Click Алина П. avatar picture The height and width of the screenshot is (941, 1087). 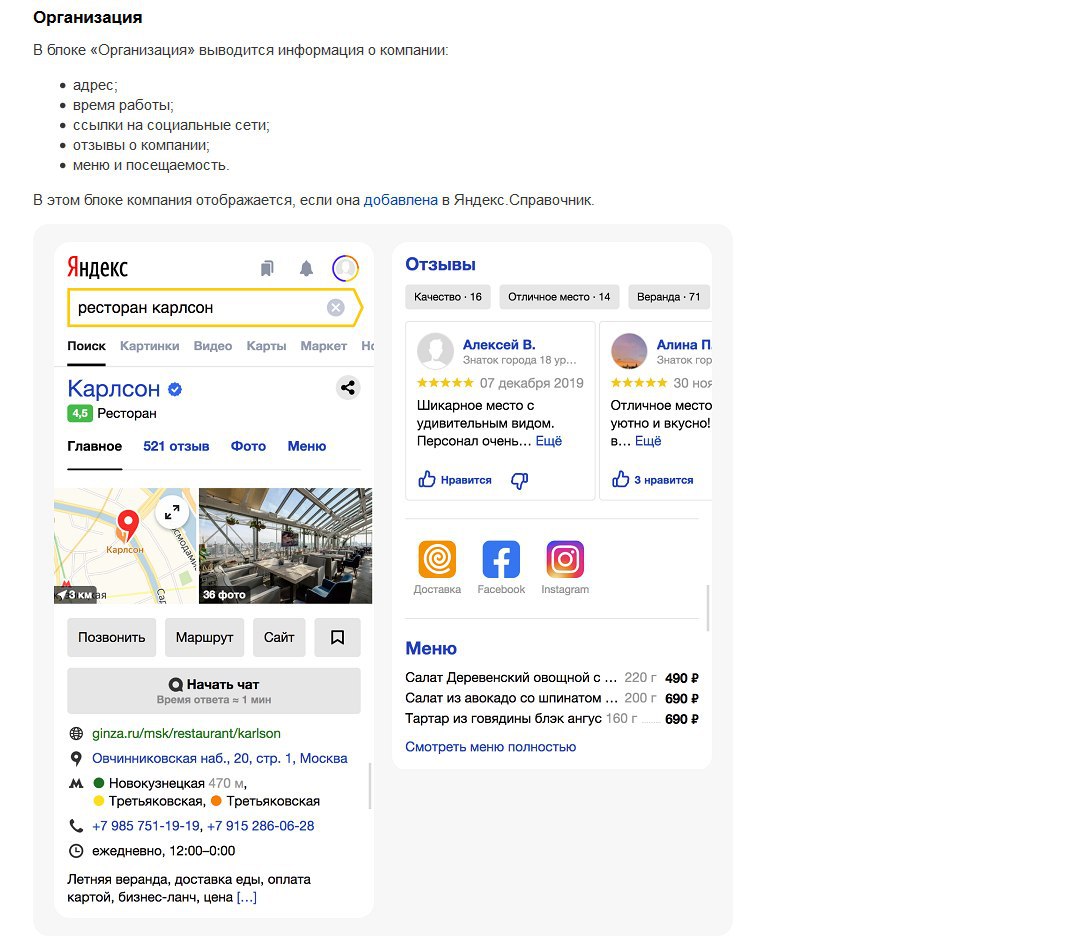pyautogui.click(x=629, y=351)
